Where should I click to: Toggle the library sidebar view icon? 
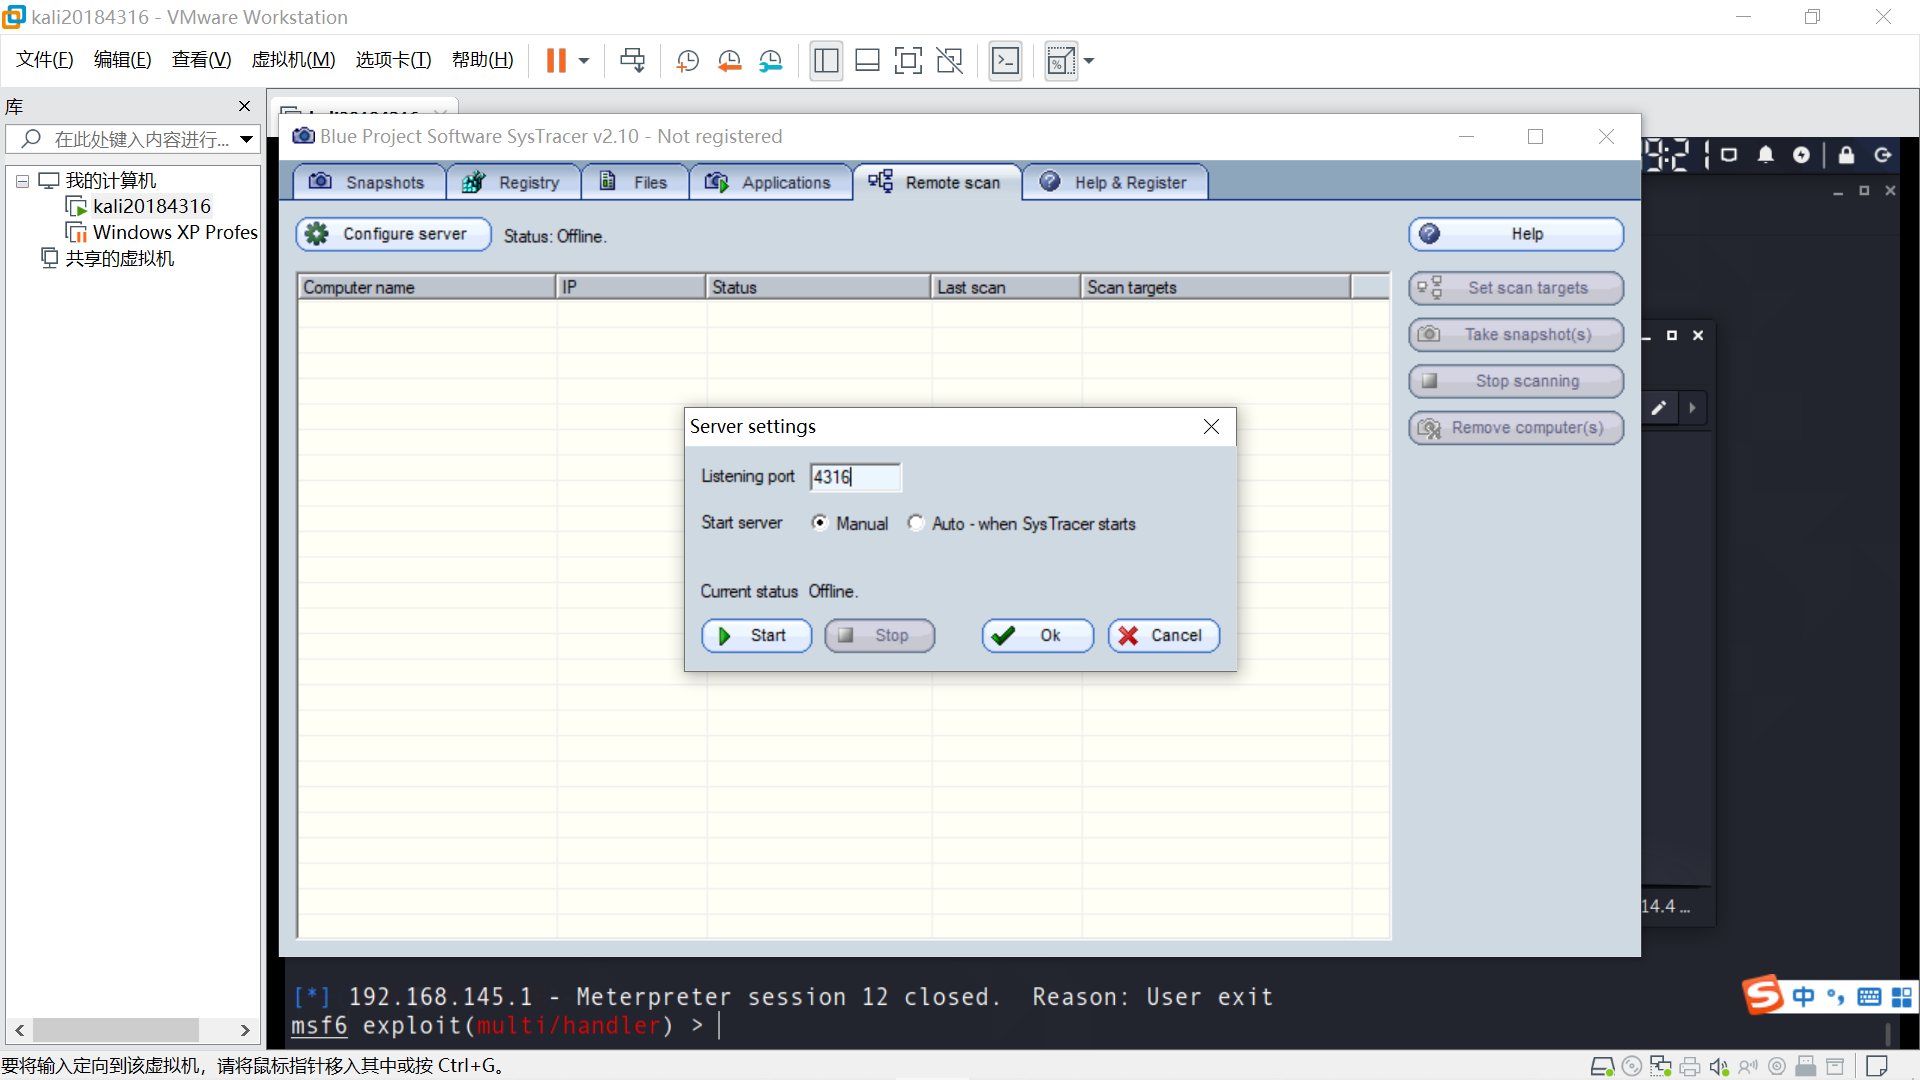(x=826, y=61)
